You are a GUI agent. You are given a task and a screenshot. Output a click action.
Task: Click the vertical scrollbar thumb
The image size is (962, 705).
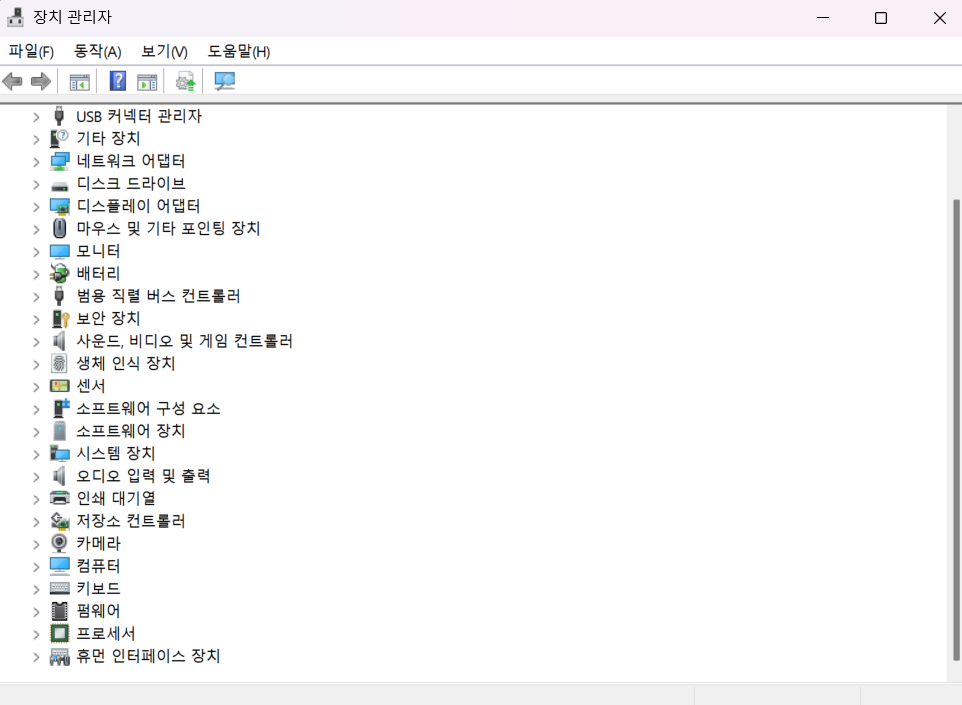pyautogui.click(x=955, y=430)
